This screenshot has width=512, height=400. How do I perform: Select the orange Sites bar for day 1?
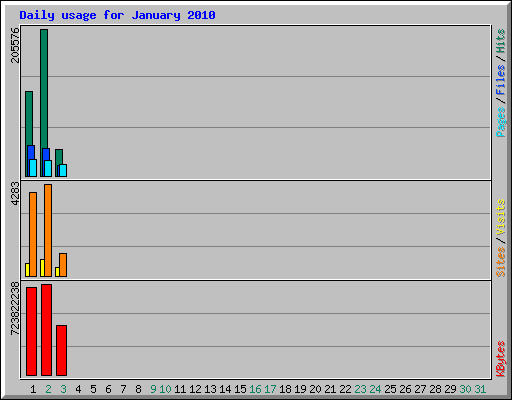[x=33, y=234]
